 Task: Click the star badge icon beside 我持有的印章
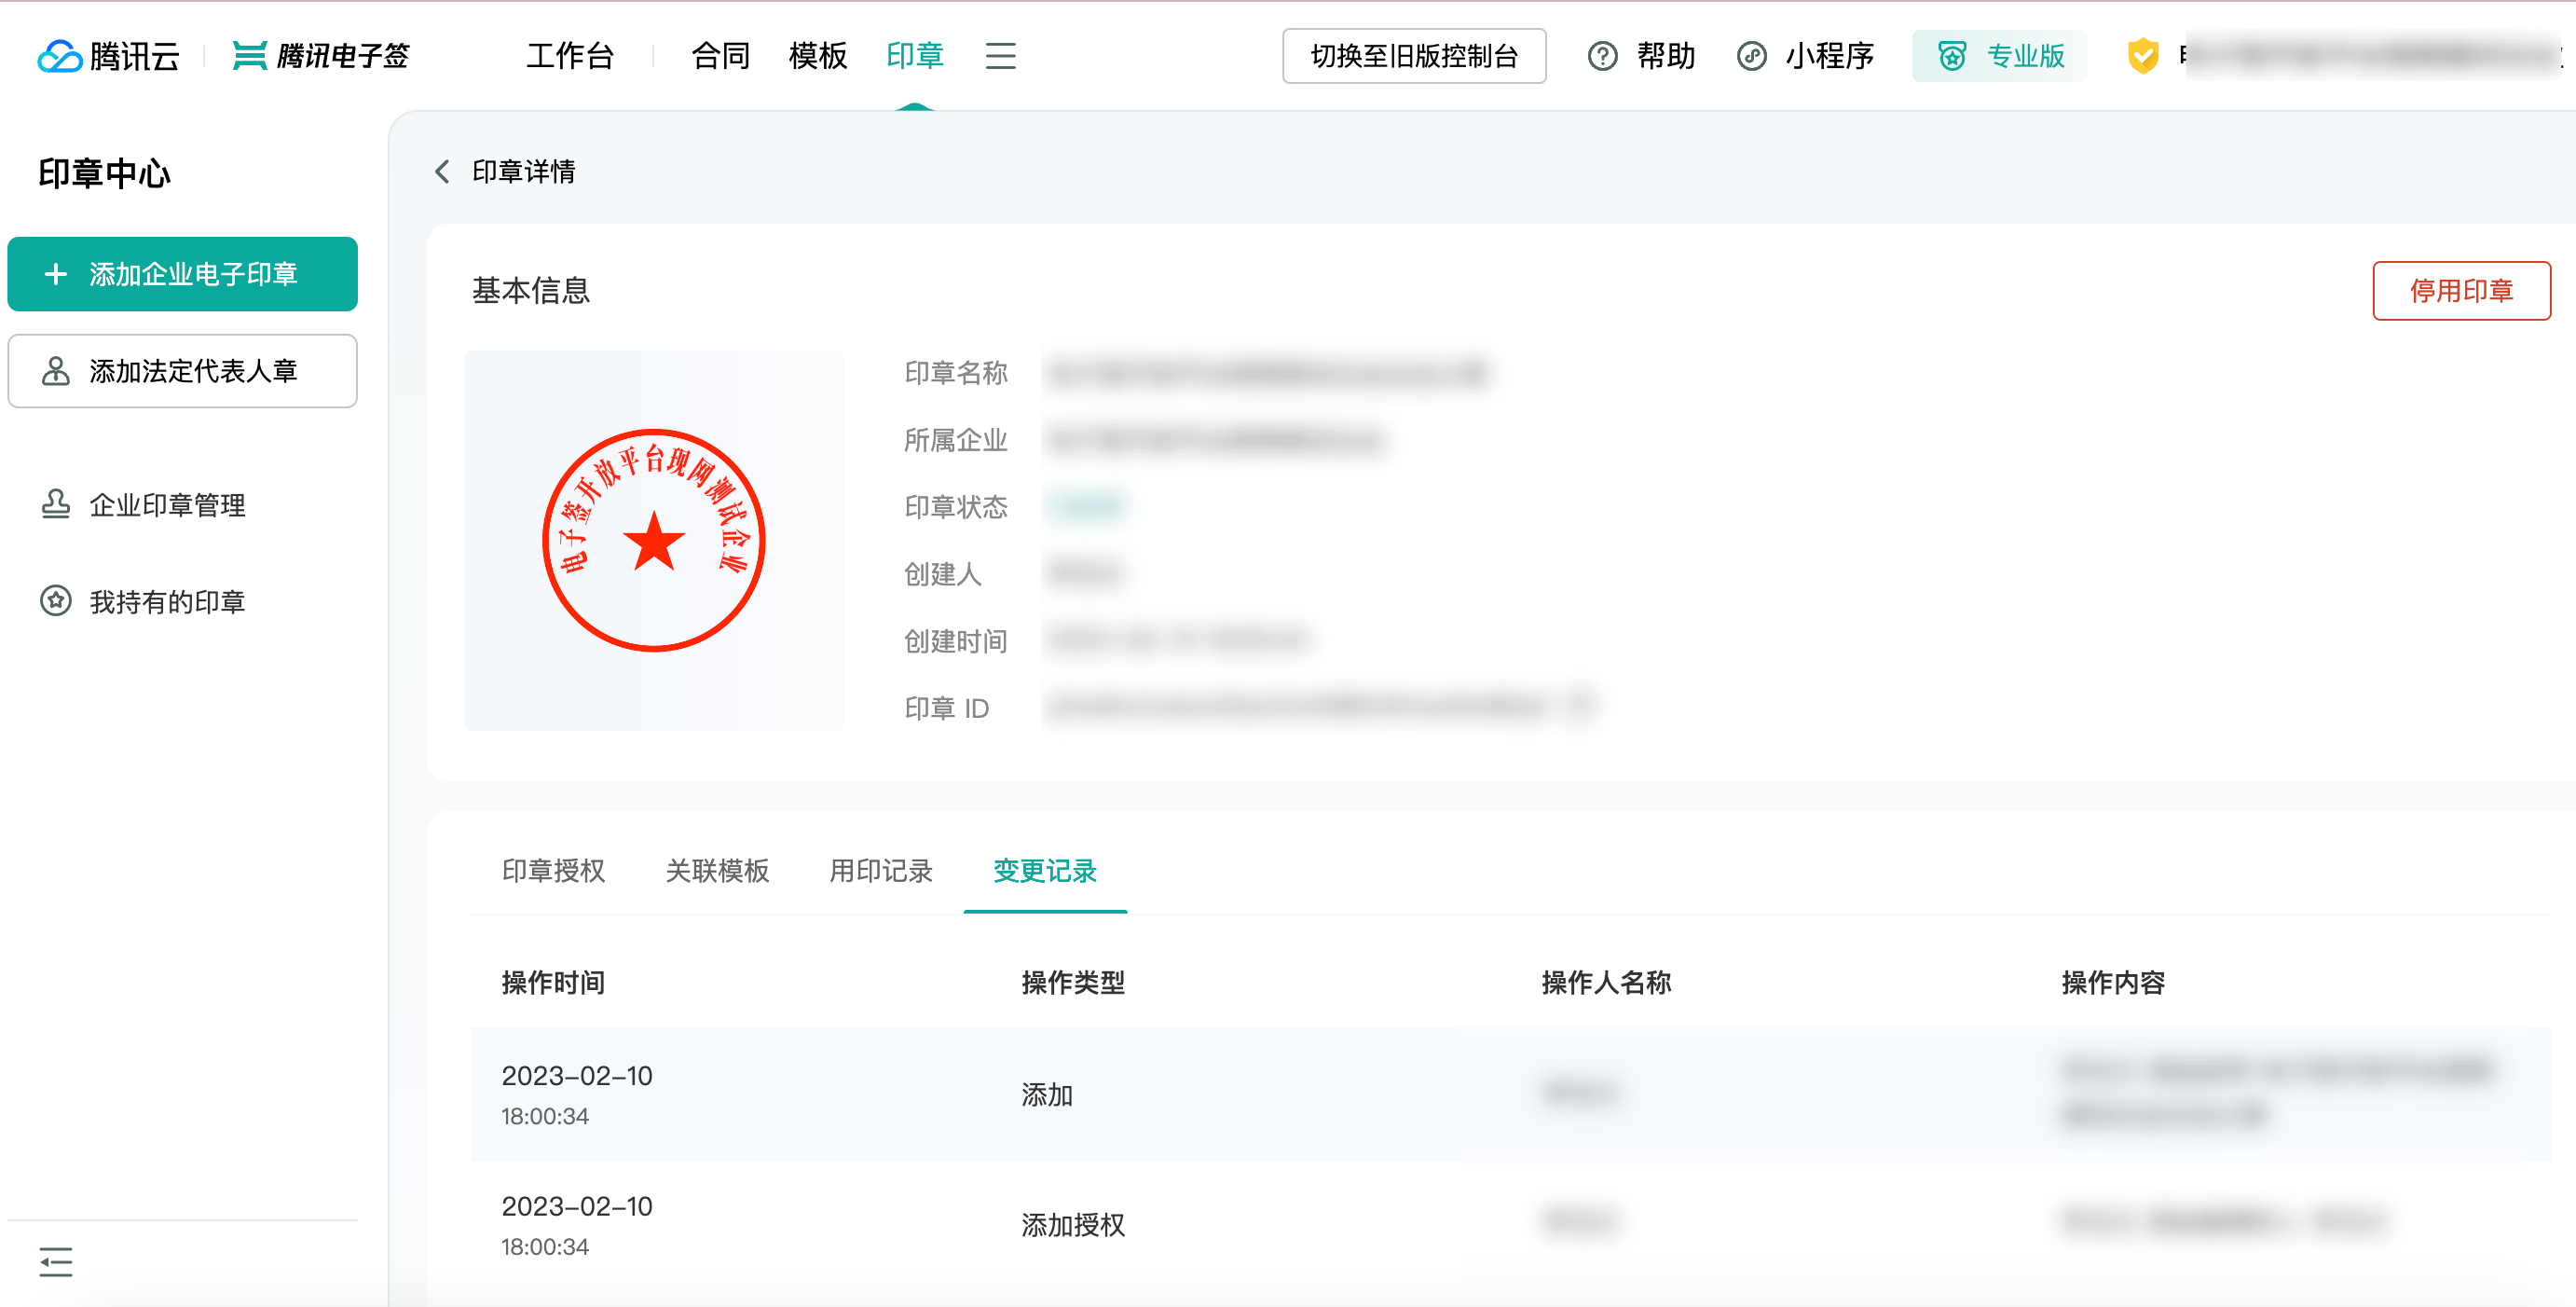tap(56, 601)
